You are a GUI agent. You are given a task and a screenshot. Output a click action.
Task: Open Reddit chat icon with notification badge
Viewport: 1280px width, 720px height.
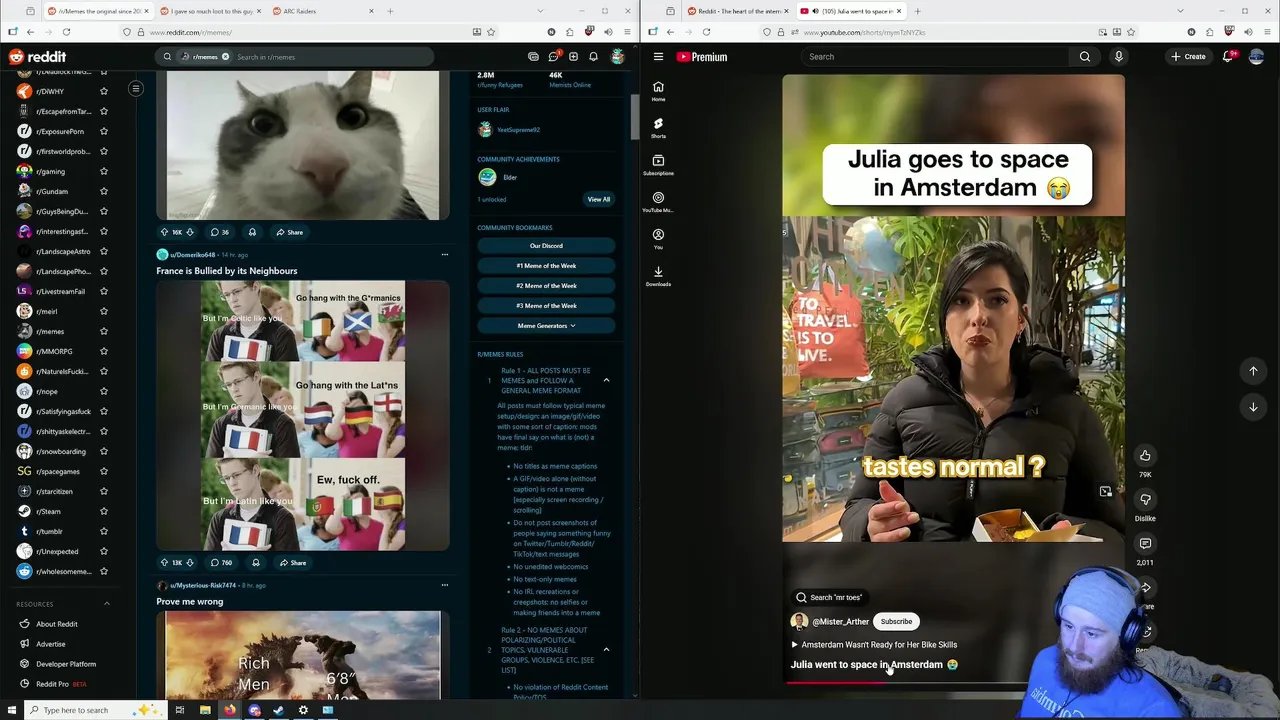[553, 57]
